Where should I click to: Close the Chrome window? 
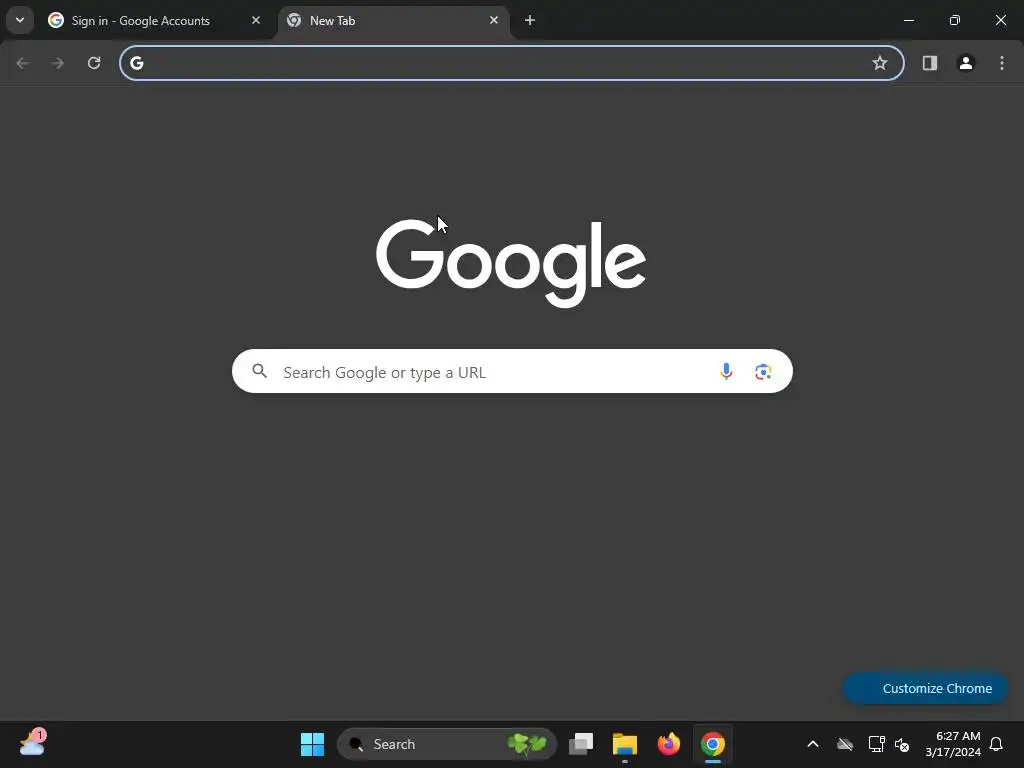click(1000, 20)
